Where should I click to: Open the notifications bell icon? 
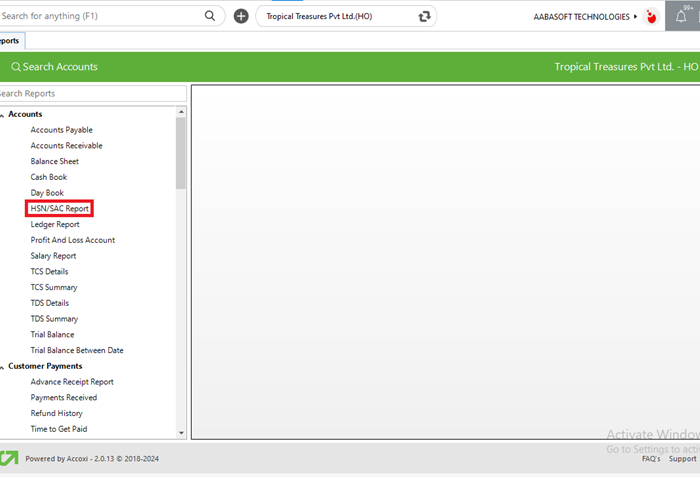pos(682,16)
